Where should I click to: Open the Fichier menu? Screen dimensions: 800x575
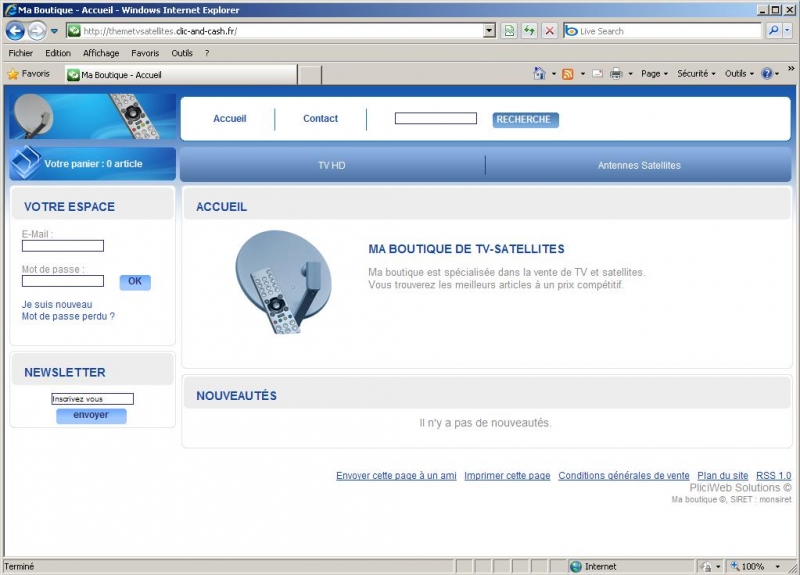tap(20, 53)
